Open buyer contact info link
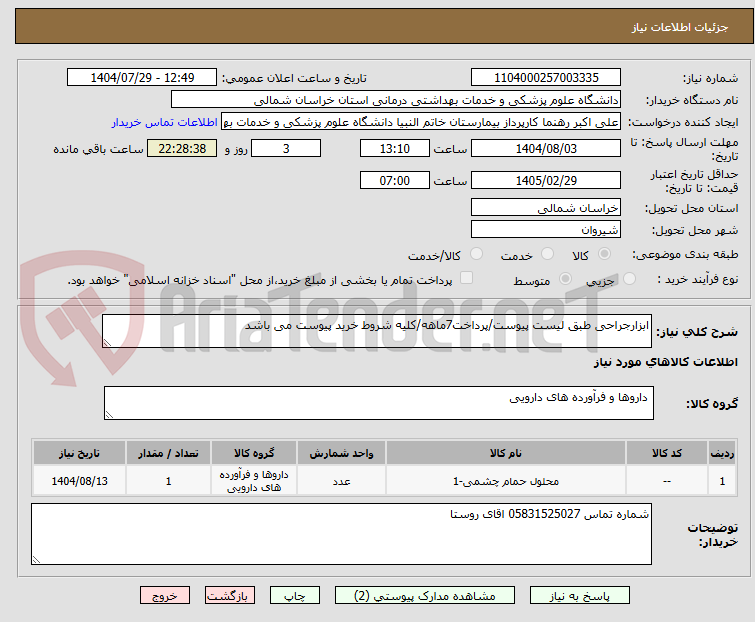Viewport: 755px width, 622px height. (165, 123)
